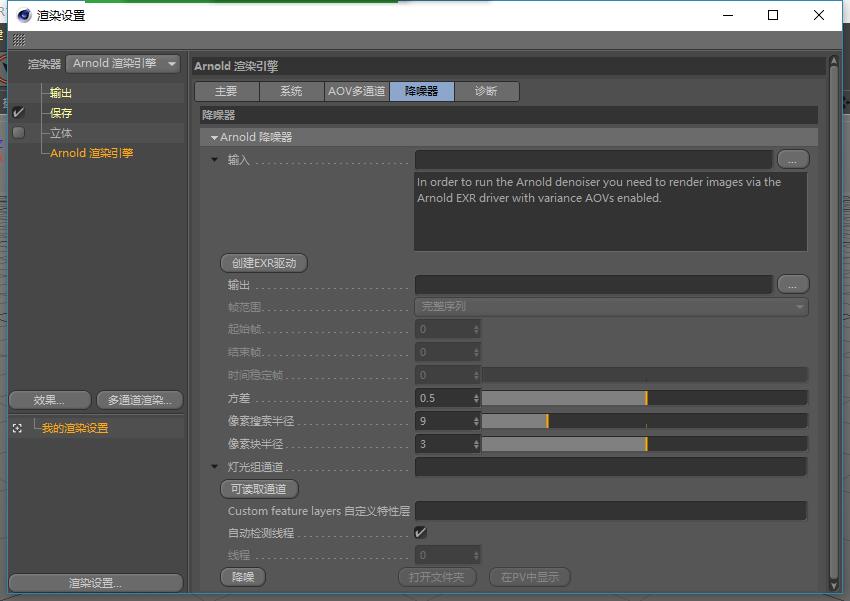Minimize the 渲染设置 window

coord(727,15)
